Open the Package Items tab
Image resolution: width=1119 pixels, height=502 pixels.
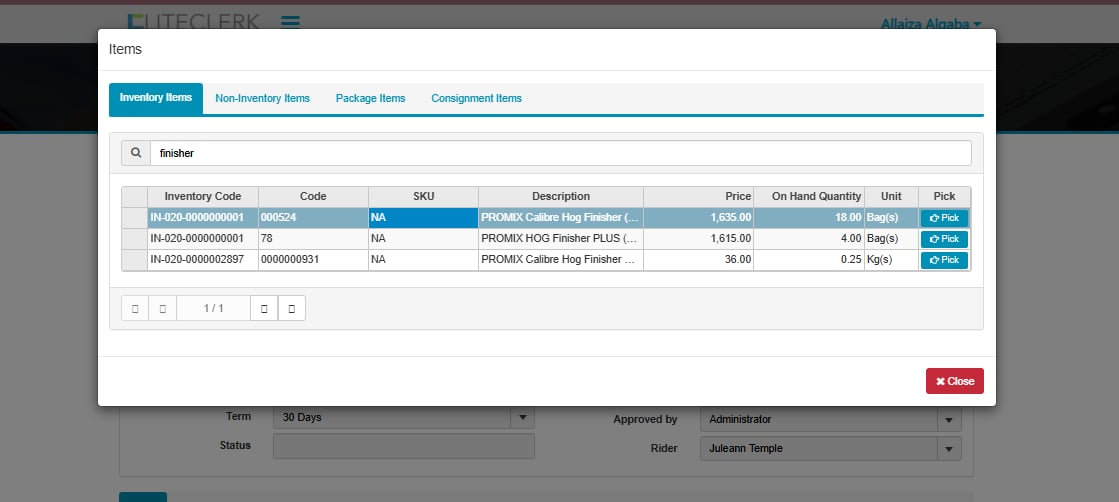pos(370,99)
